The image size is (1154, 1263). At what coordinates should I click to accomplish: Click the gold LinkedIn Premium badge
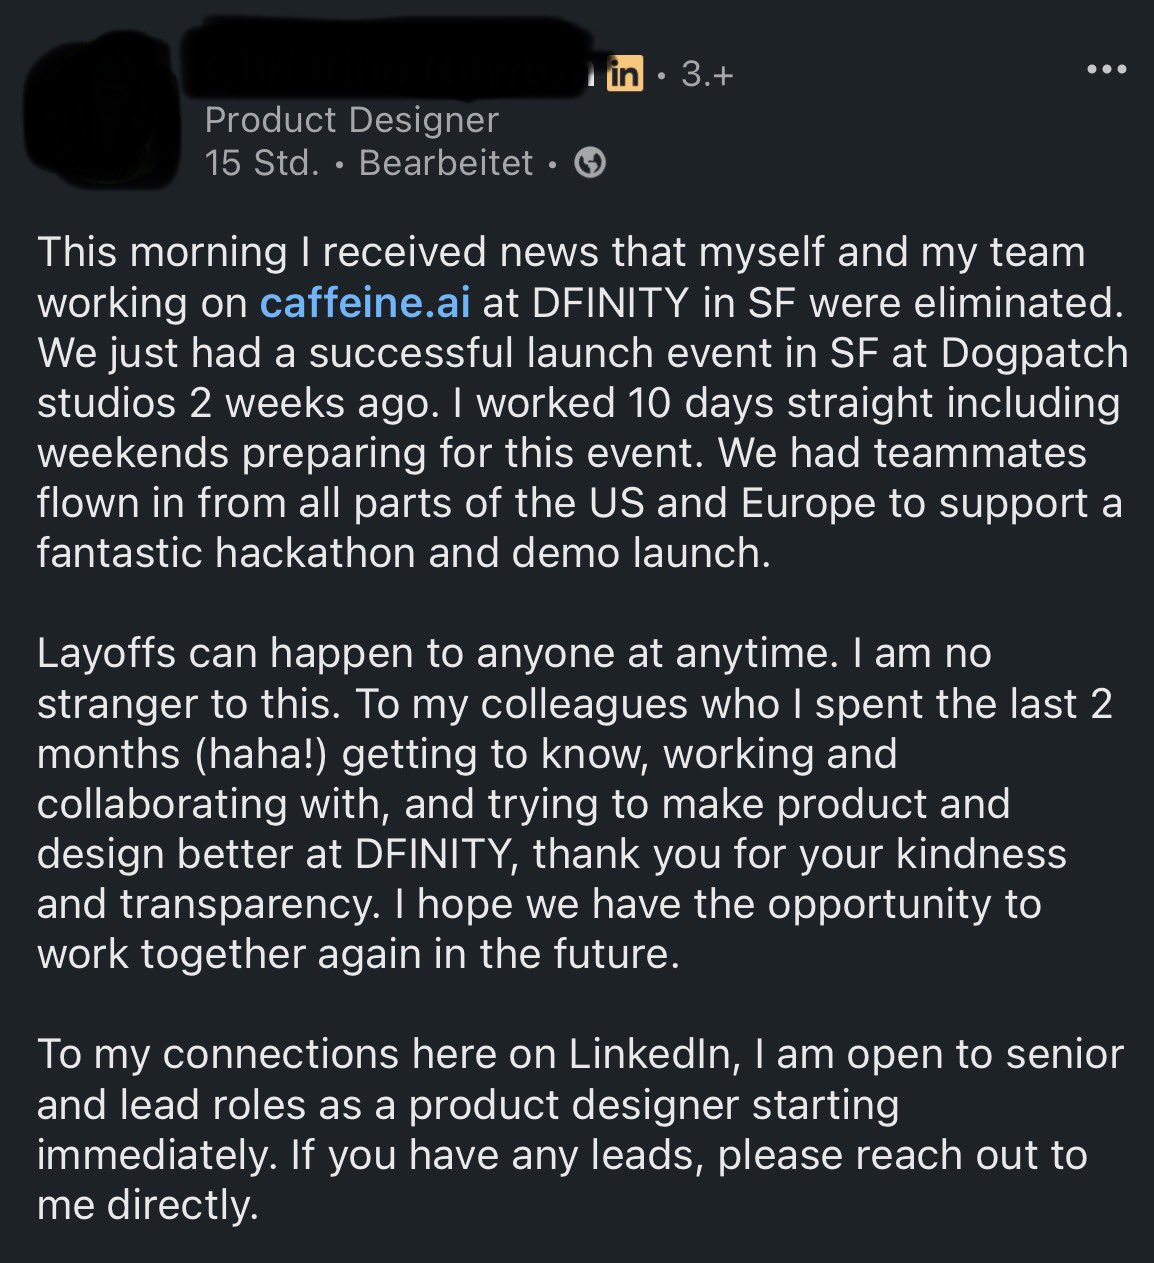pos(625,74)
